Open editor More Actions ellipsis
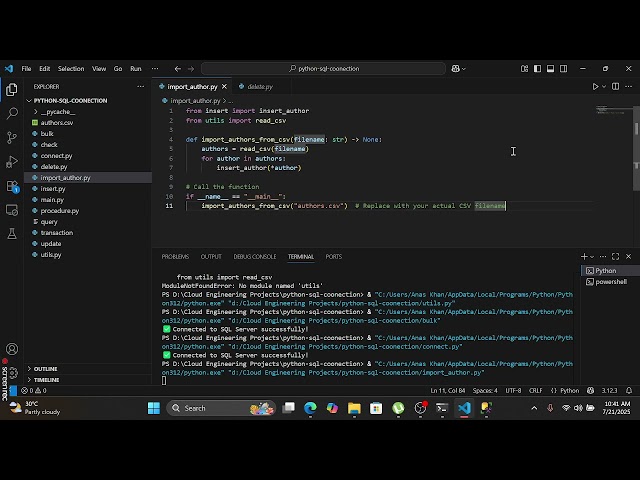 tap(629, 87)
